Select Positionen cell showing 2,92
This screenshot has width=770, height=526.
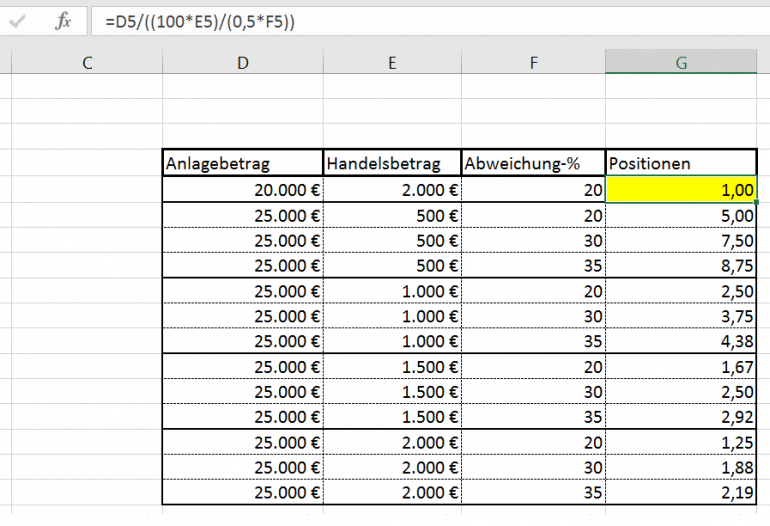[681, 417]
